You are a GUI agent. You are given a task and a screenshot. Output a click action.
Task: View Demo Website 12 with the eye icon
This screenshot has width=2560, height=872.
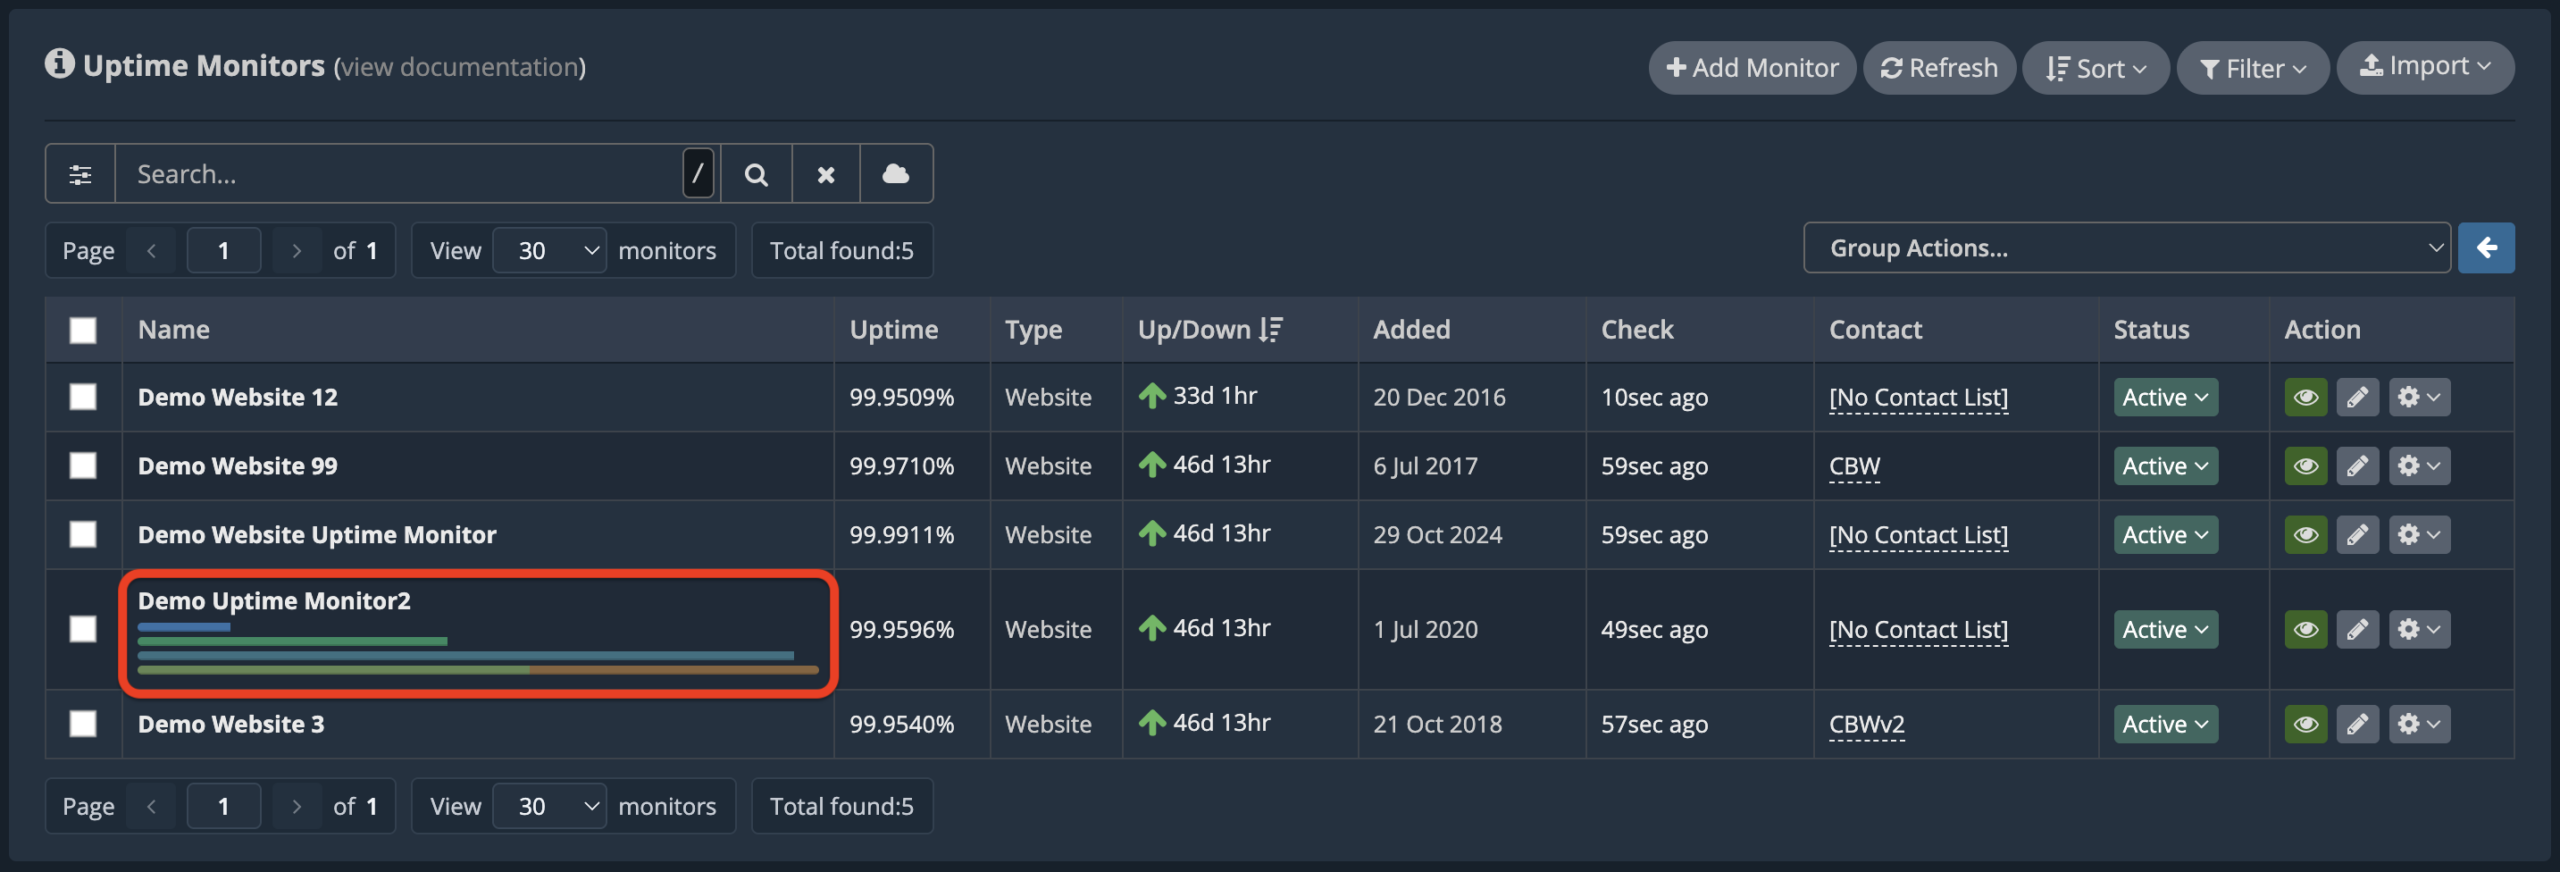[2306, 397]
